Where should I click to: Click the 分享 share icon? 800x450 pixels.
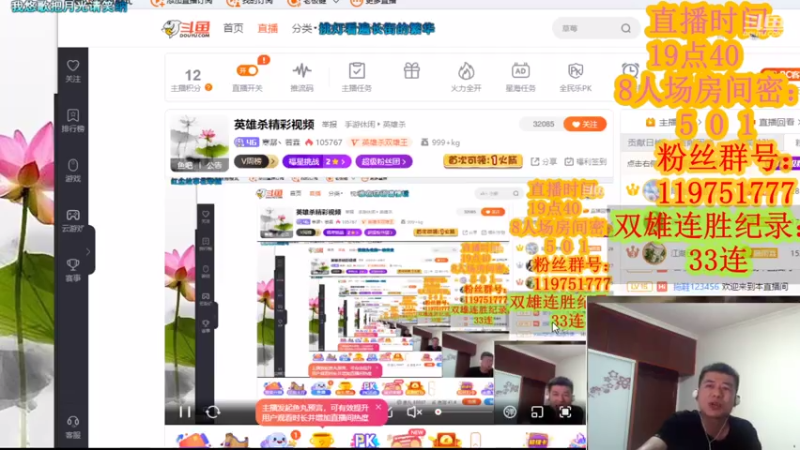[x=543, y=161]
